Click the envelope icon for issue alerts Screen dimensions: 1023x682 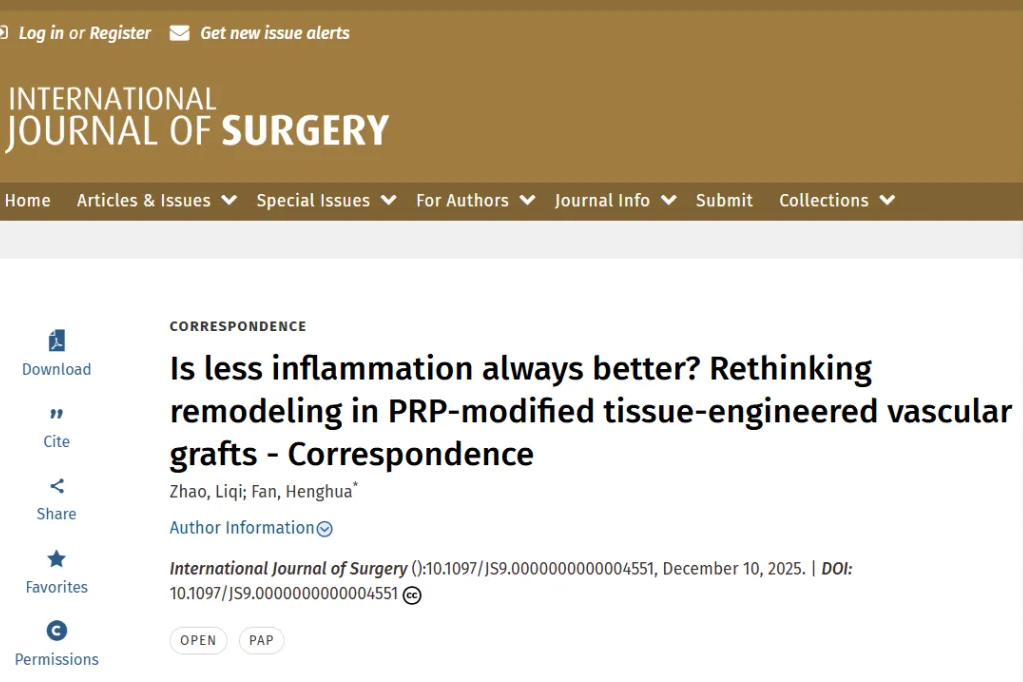click(179, 33)
